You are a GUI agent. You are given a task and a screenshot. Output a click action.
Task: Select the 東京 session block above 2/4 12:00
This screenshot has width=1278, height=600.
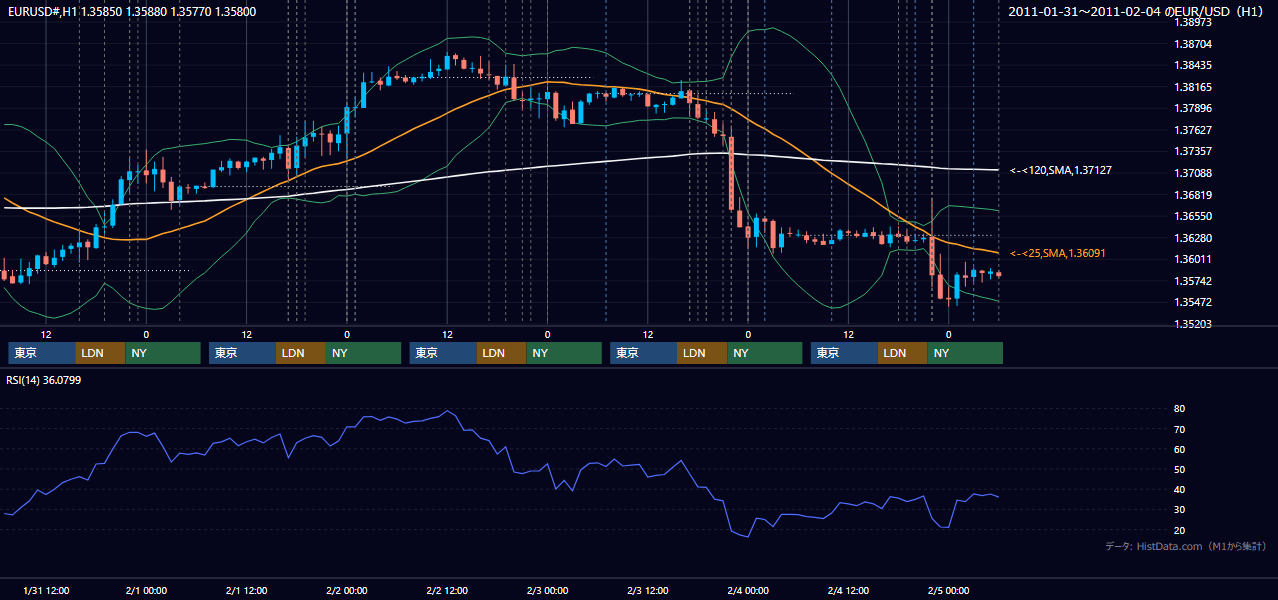[x=844, y=353]
